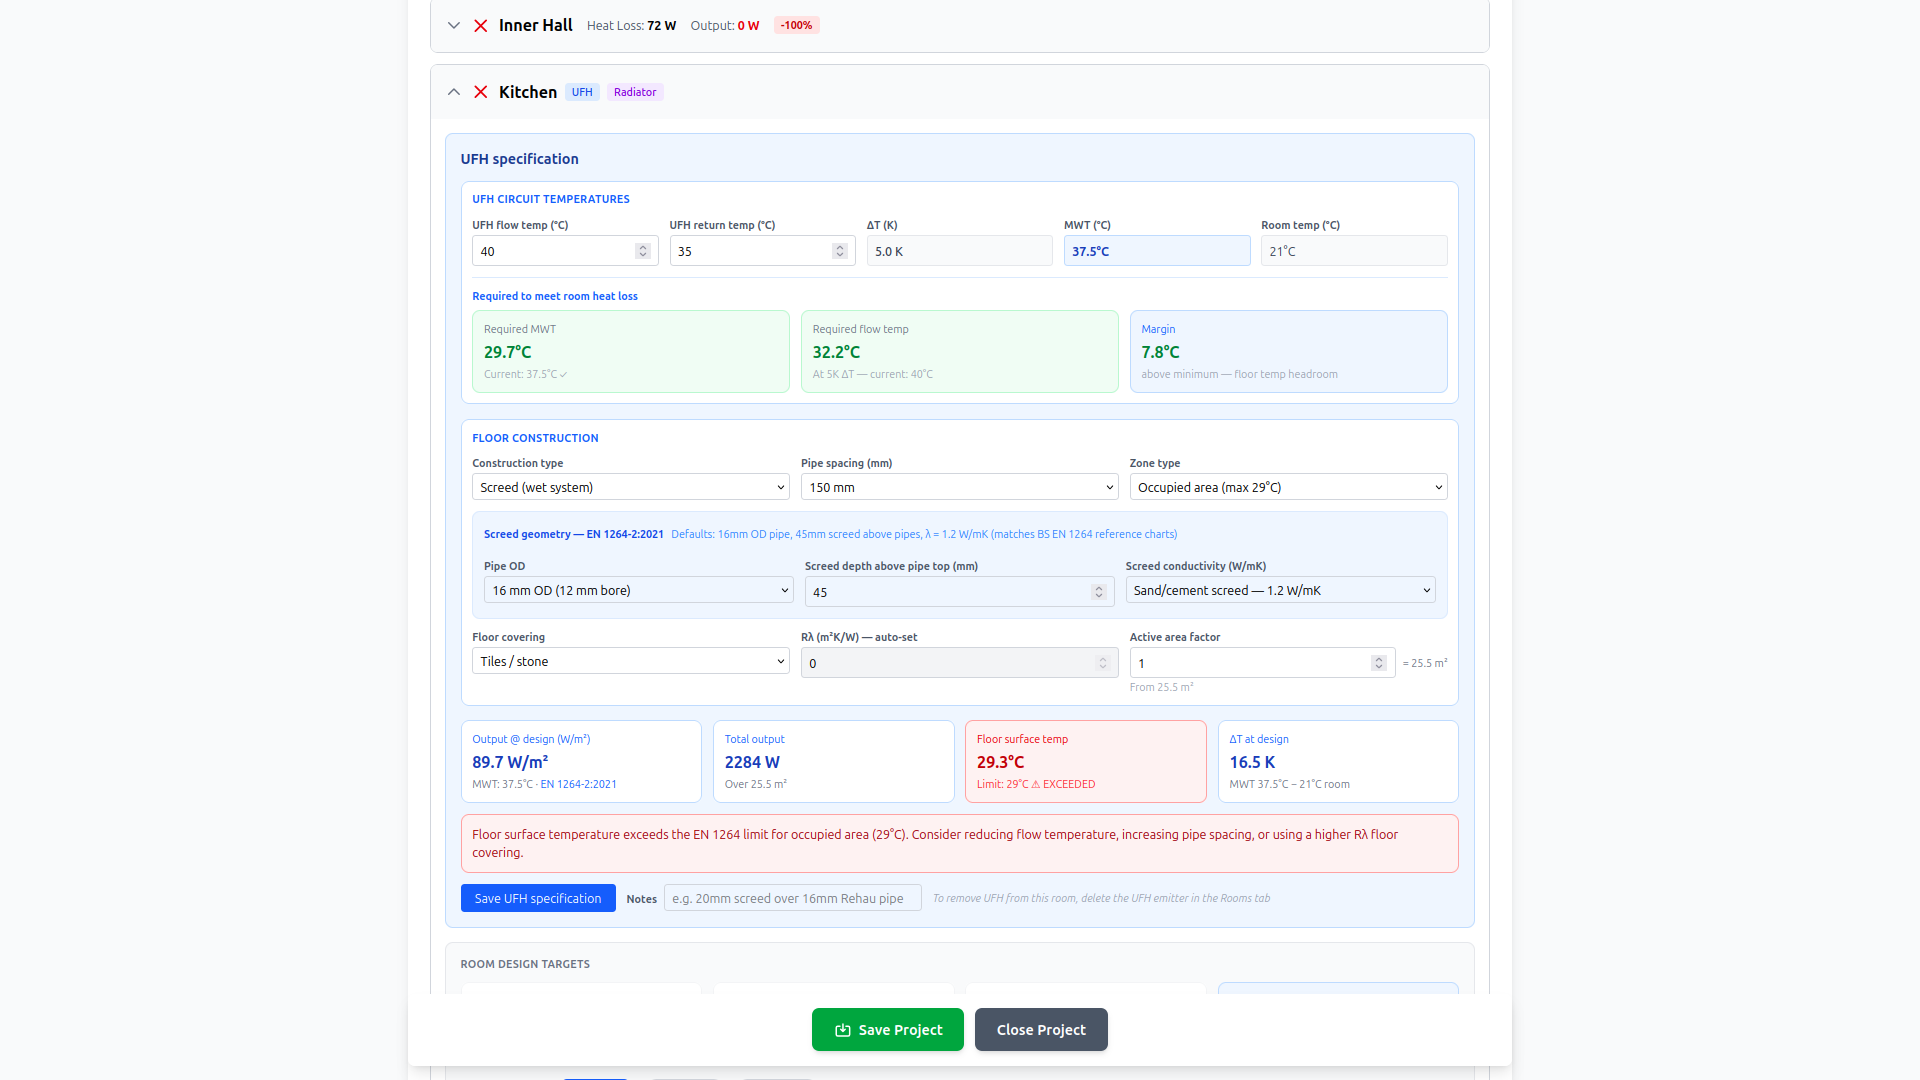This screenshot has height=1080, width=1920.
Task: Click the Notes text field
Action: pyautogui.click(x=792, y=898)
